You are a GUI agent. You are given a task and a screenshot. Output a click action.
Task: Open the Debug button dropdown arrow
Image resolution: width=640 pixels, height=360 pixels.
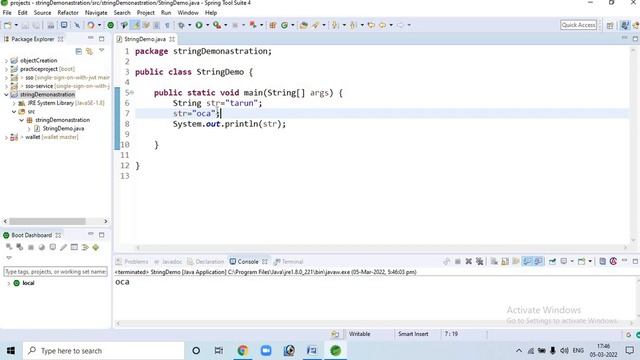[189, 25]
